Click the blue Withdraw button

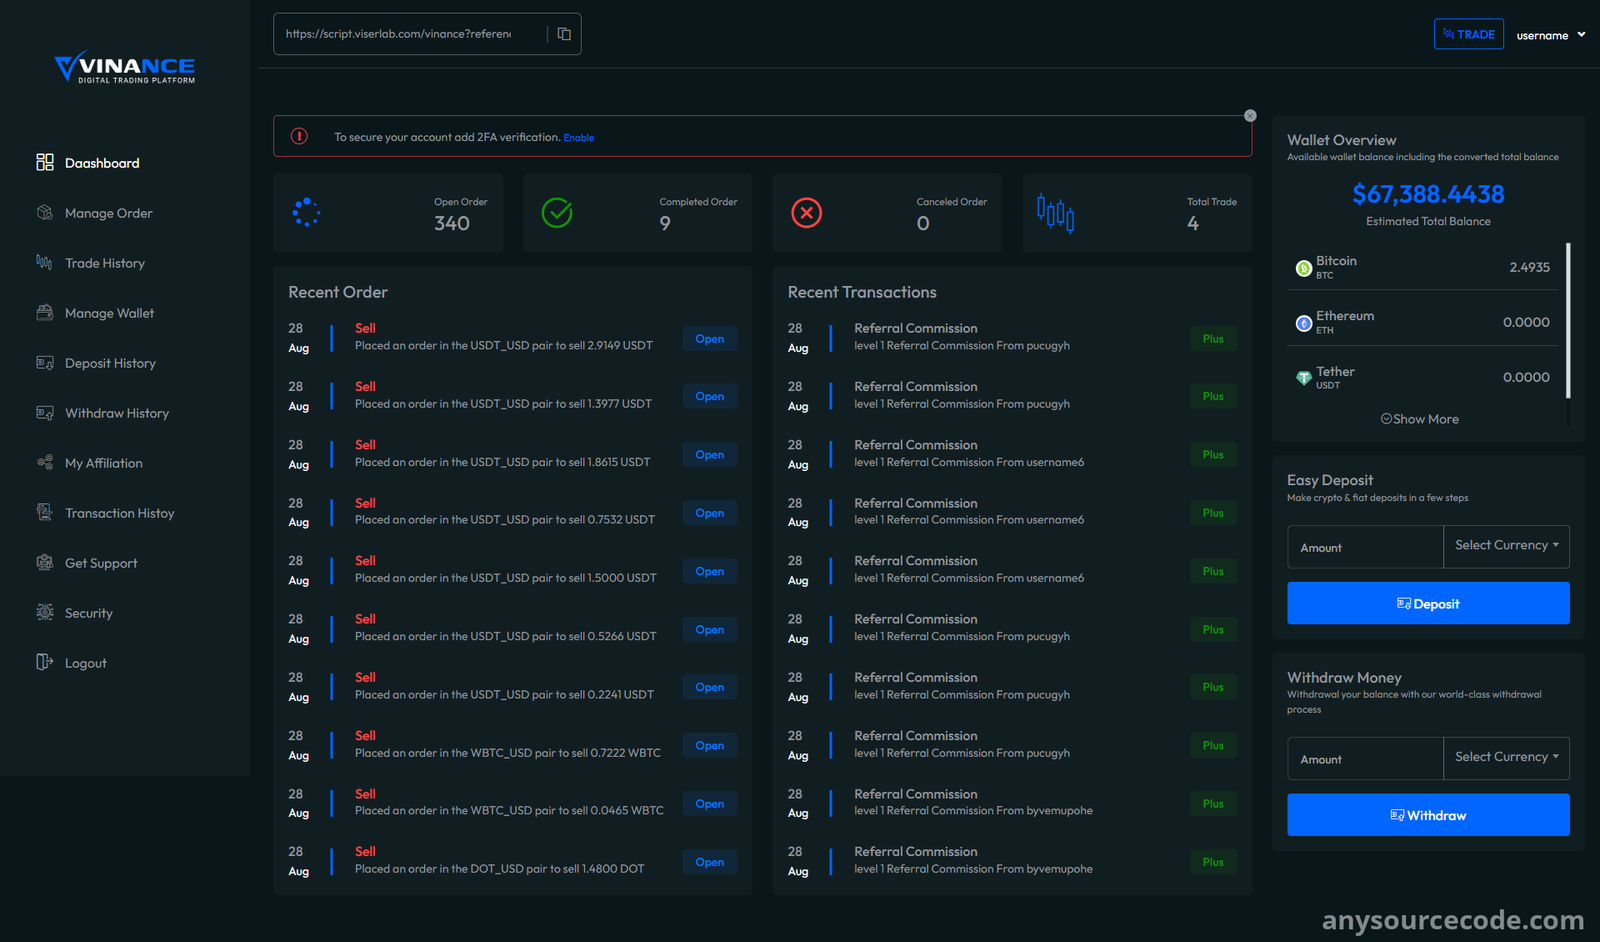click(x=1428, y=815)
